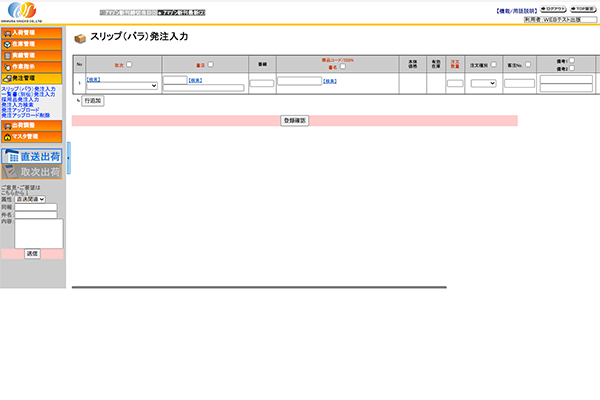Screen dimensions: 600x400
Task: Tick the 書店 column header checkbox
Action: tap(210, 64)
